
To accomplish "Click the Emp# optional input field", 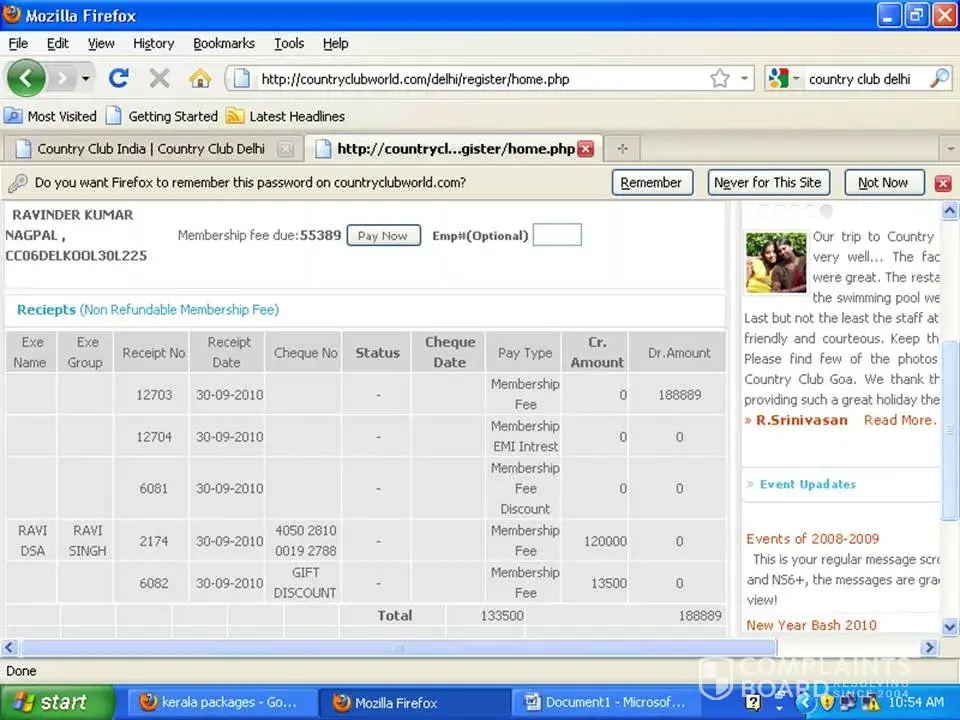I will pos(557,235).
